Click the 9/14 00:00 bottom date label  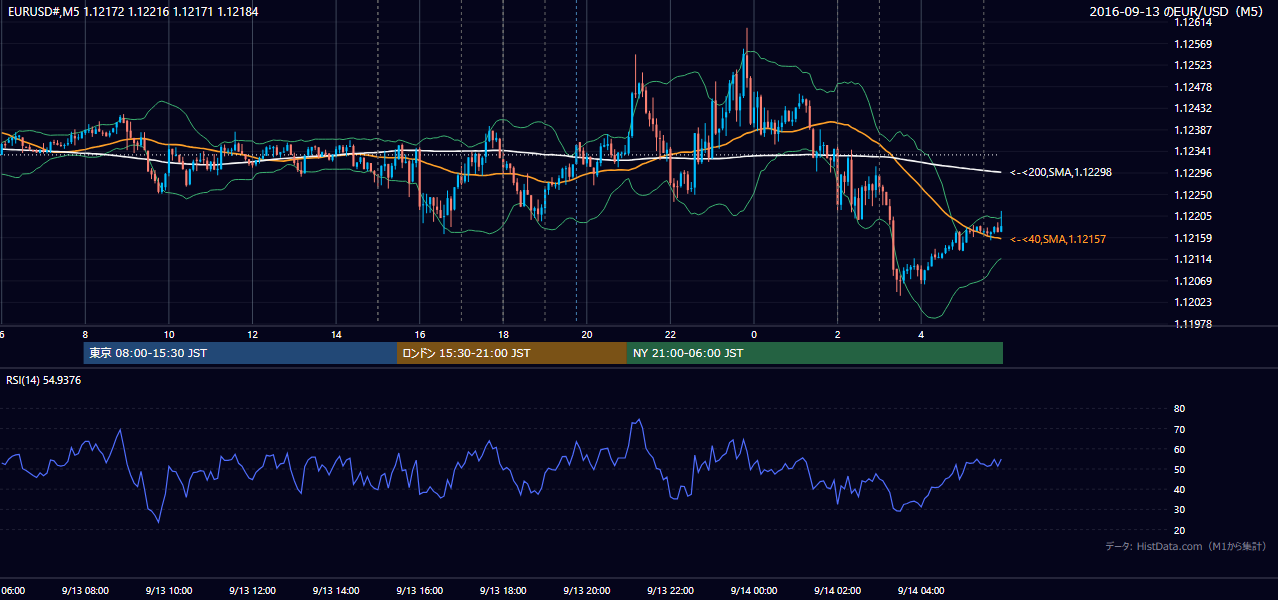[x=754, y=591]
